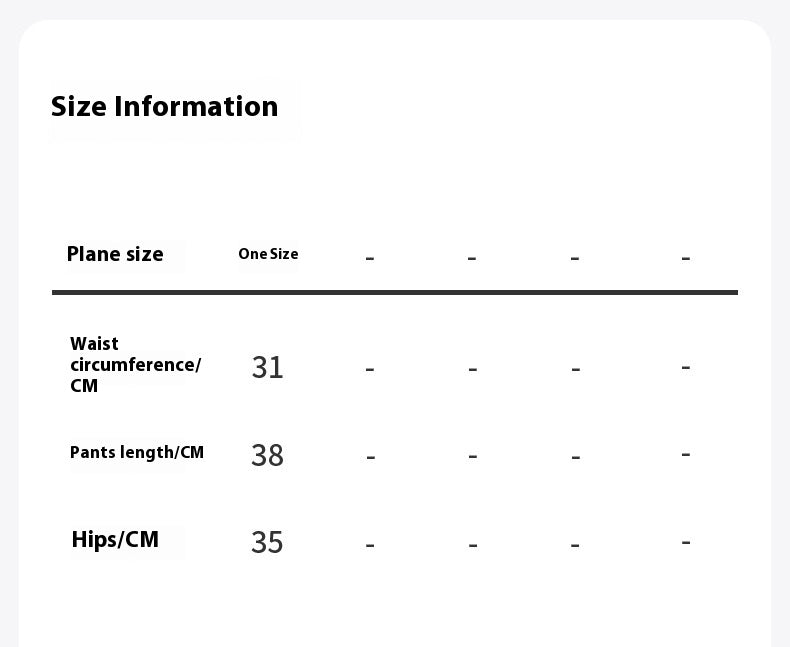The width and height of the screenshot is (790, 647).
Task: Select the Plane size header label
Action: 115,254
